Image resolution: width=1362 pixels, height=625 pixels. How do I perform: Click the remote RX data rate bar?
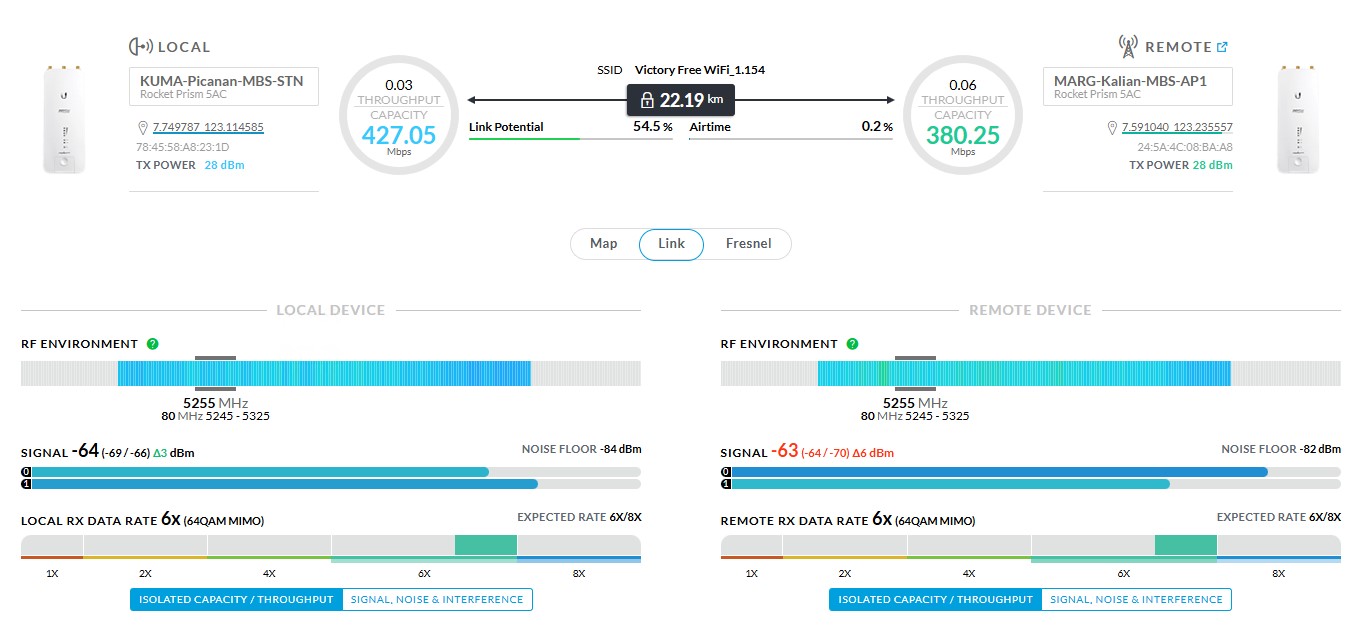click(1030, 546)
